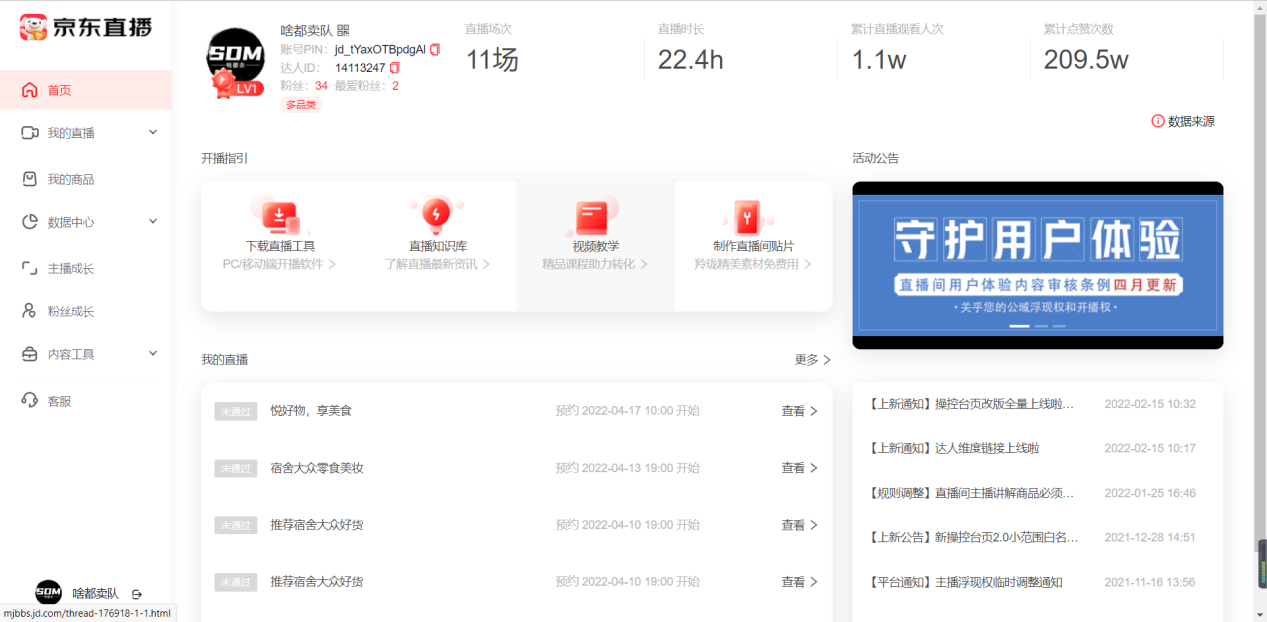Click the 数据来源 info icon
Image resolution: width=1267 pixels, height=622 pixels.
tap(1158, 121)
